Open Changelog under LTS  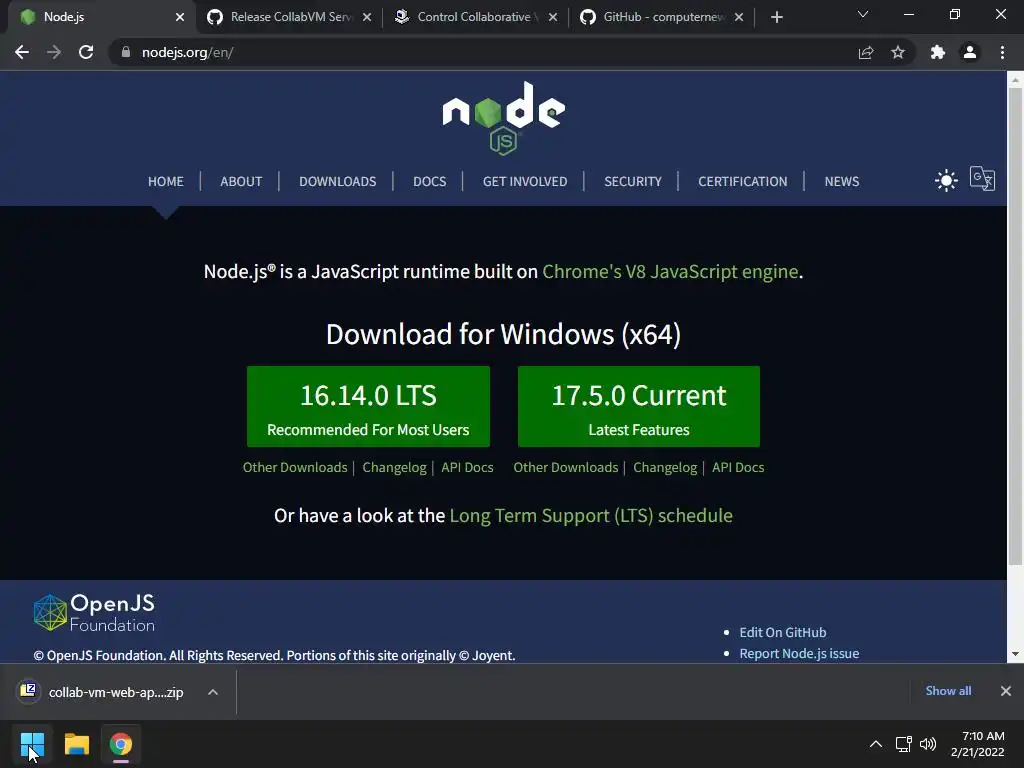[x=394, y=468]
